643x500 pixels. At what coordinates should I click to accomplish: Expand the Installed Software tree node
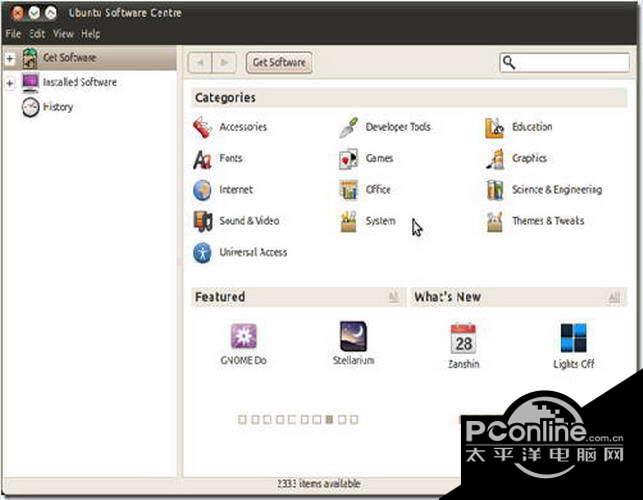point(10,83)
